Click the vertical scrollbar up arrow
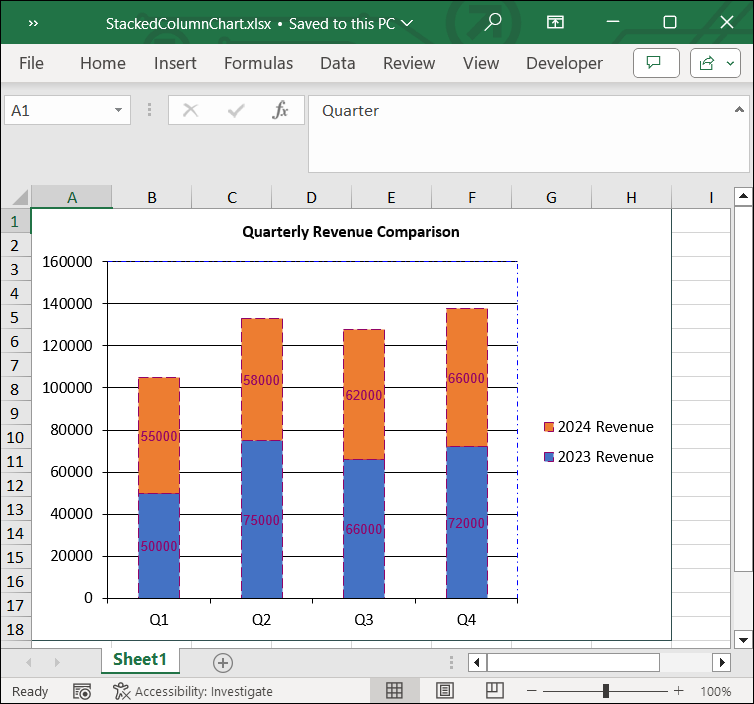 pyautogui.click(x=743, y=196)
